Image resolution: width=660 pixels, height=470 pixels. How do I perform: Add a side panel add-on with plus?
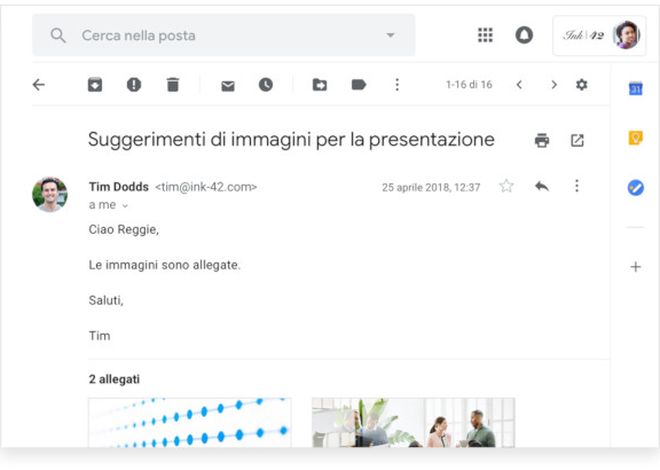click(636, 267)
